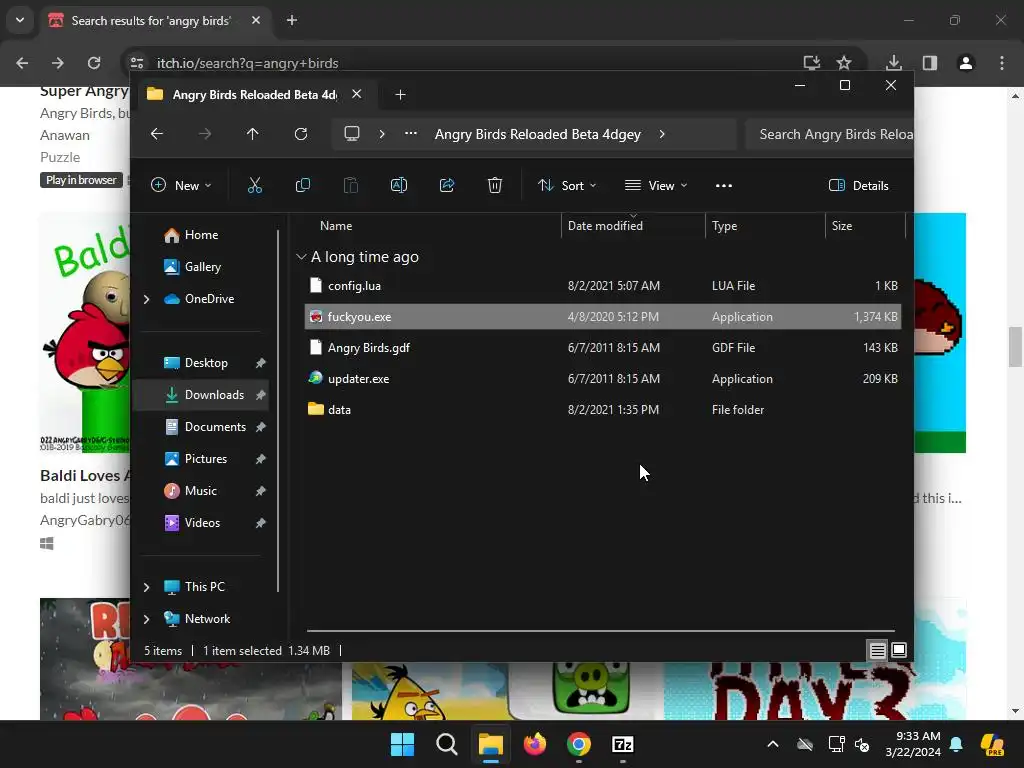The height and width of the screenshot is (768, 1024).
Task: Switch to details list view icon in status bar
Action: 877,650
